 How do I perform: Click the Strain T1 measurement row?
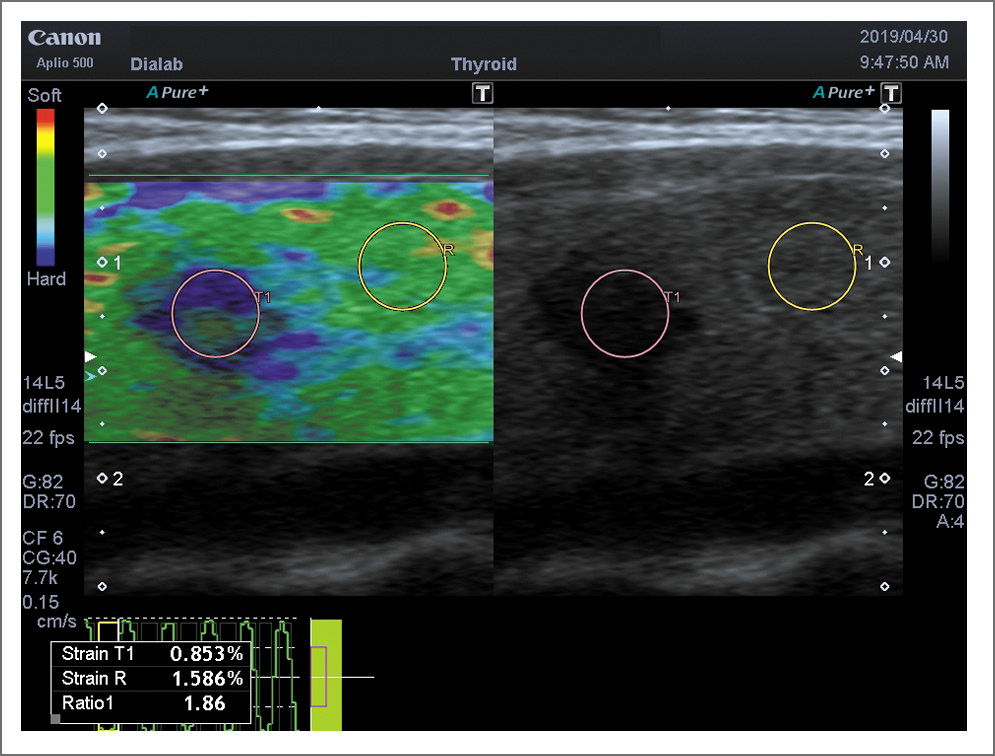(150, 655)
